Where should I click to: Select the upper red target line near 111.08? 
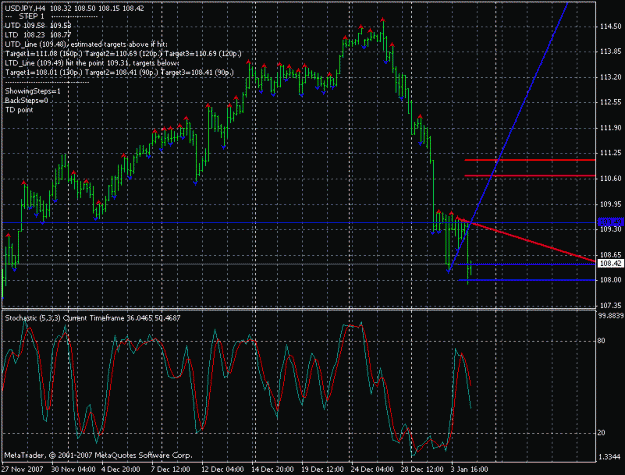530,160
